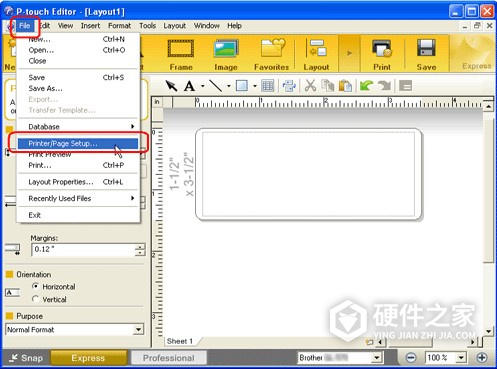This screenshot has height=369, width=497.
Task: Choose Printer/Page Setup menu item
Action: click(78, 143)
